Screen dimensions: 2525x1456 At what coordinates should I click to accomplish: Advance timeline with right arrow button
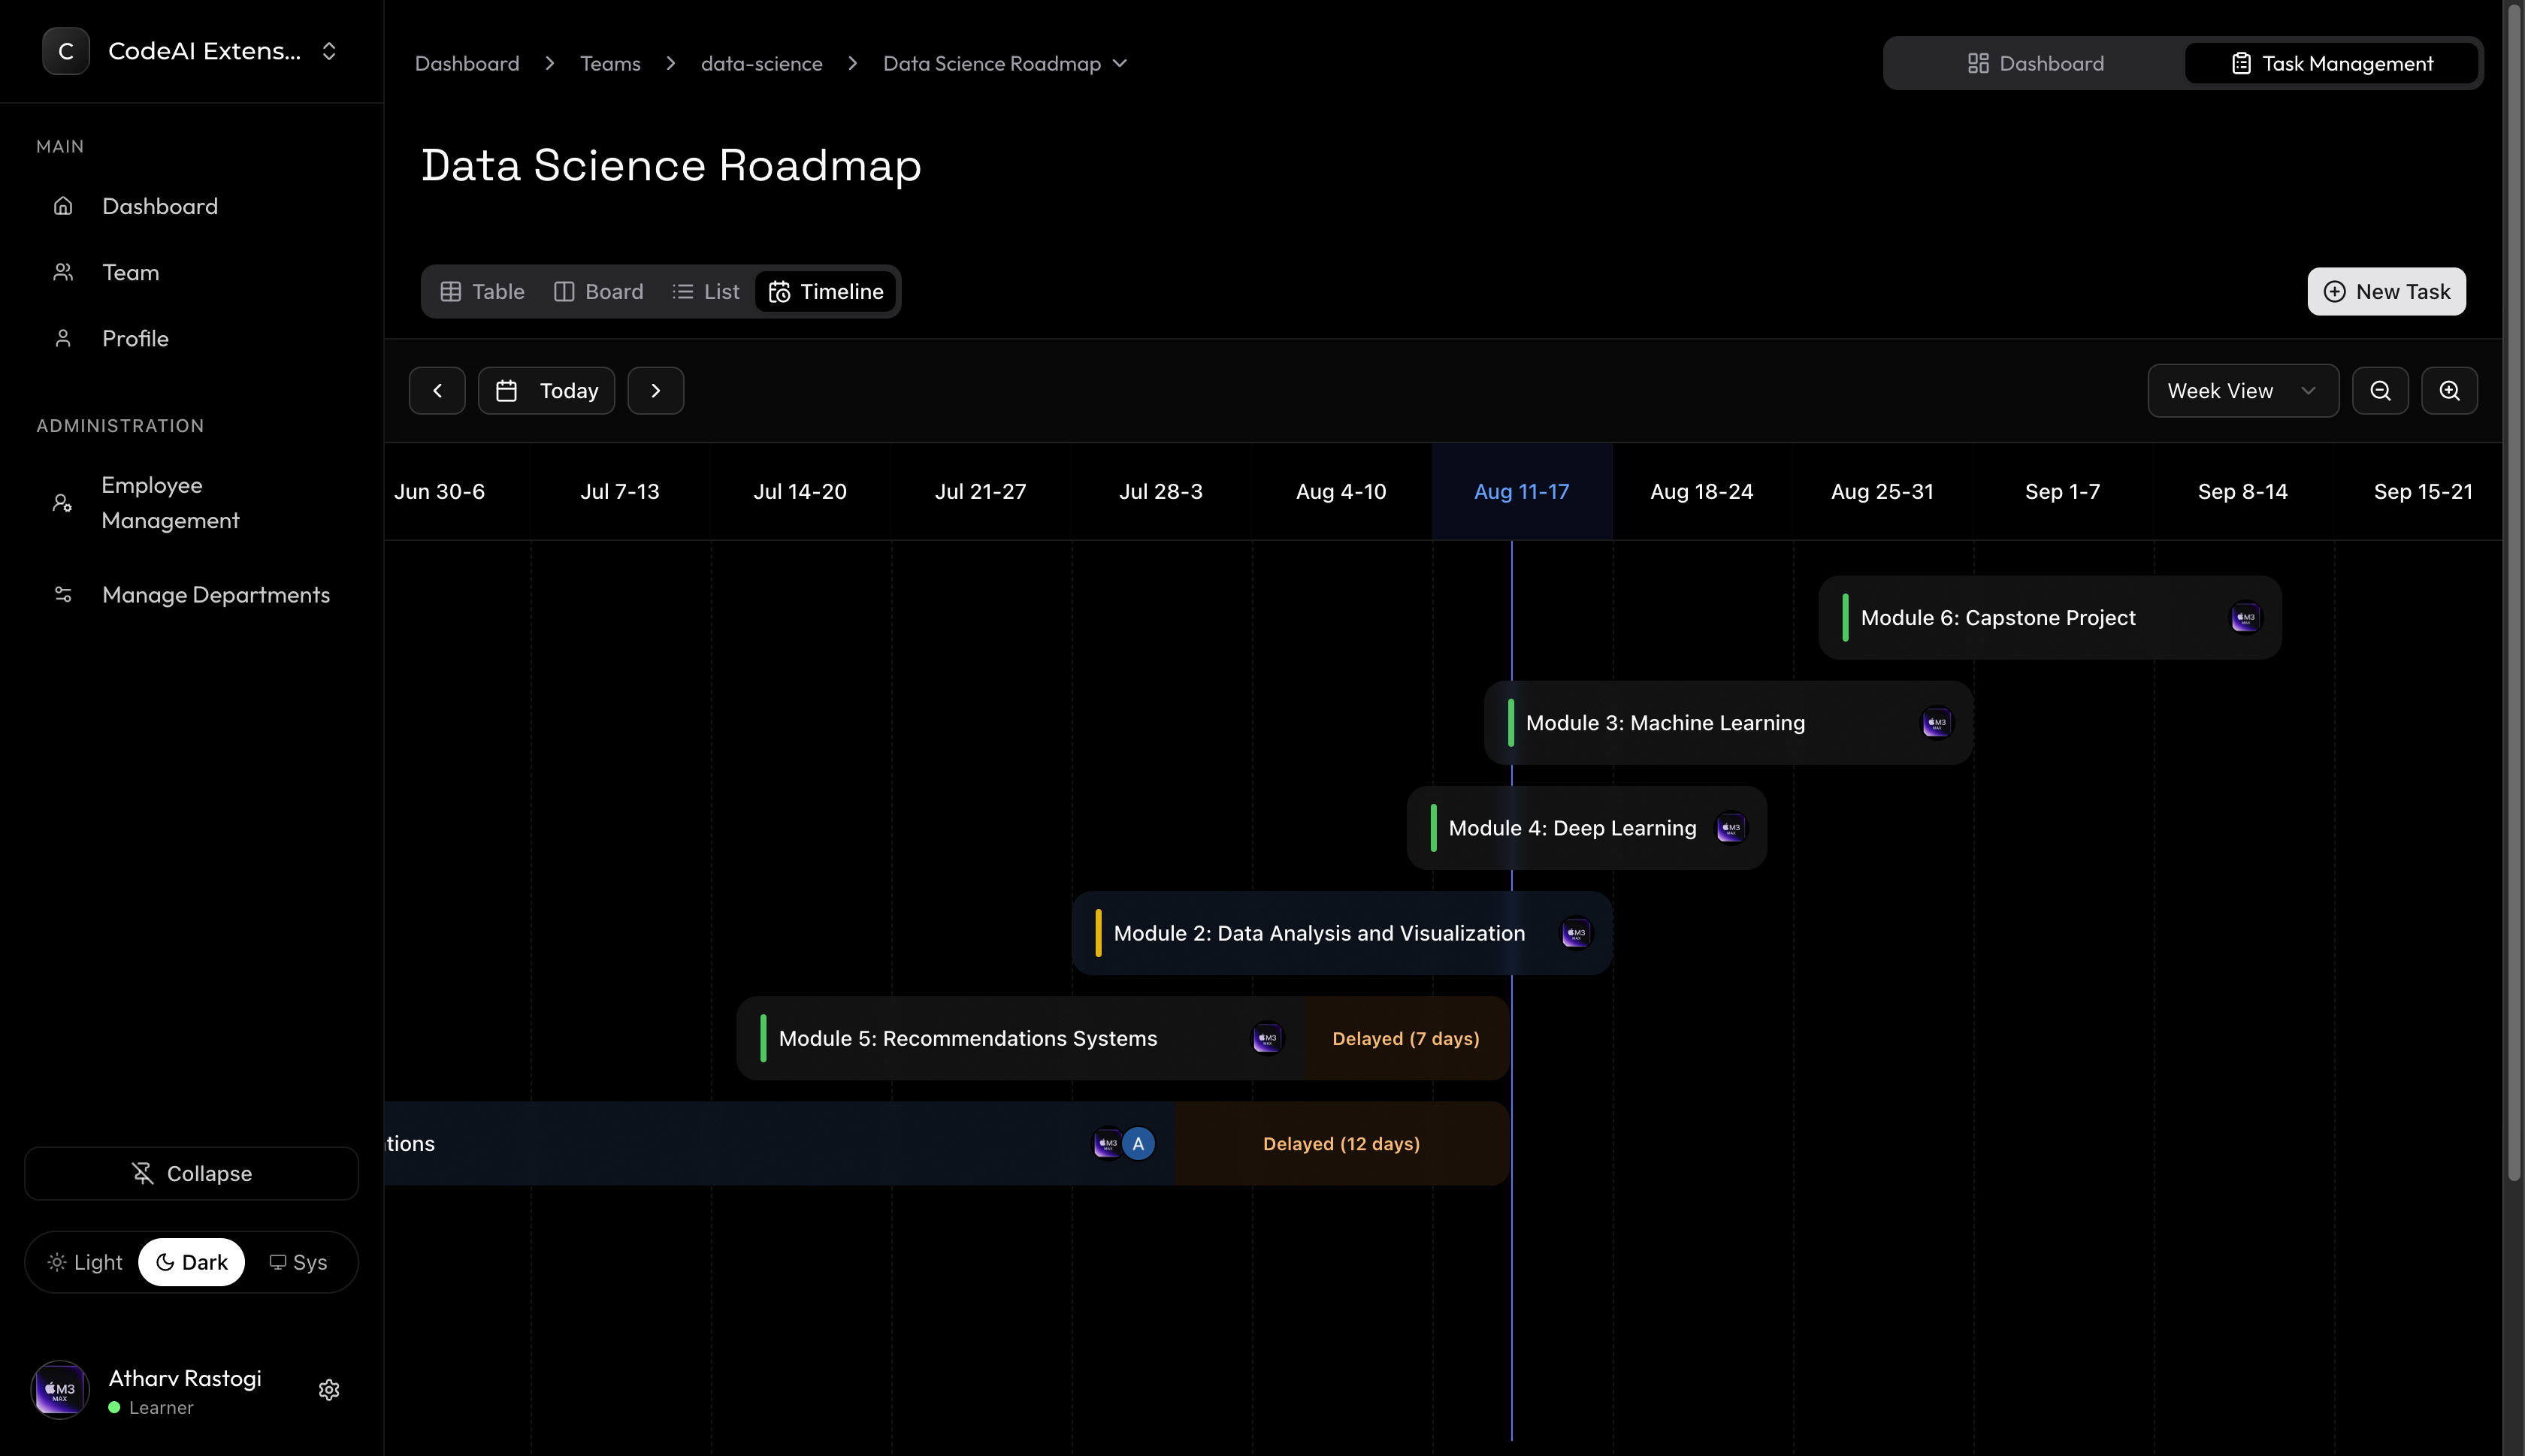(656, 391)
